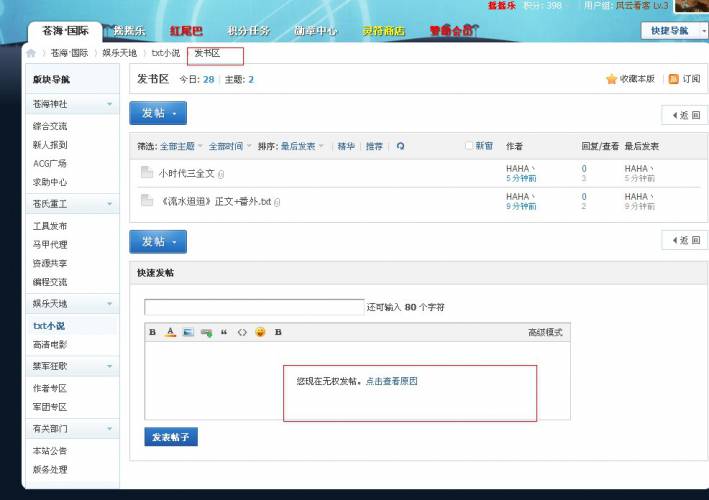The image size is (709, 500).
Task: Click the bold formatting icon in editor
Action: (x=153, y=332)
